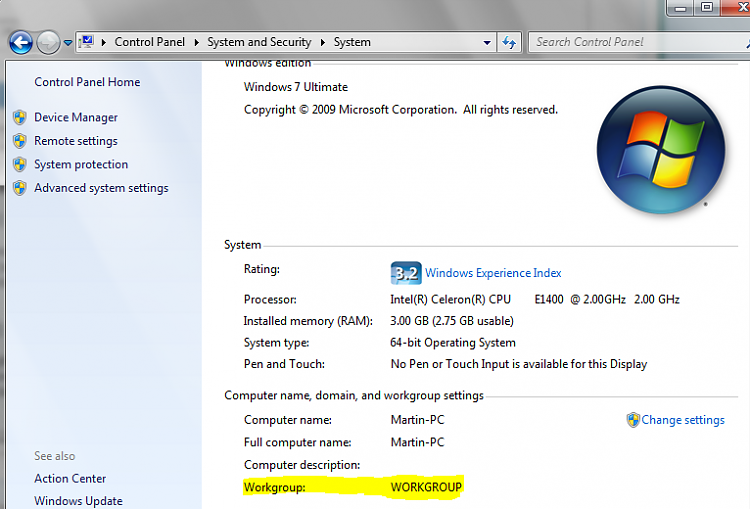Click the Windows 7 logo orb image
The width and height of the screenshot is (750, 509).
[661, 150]
